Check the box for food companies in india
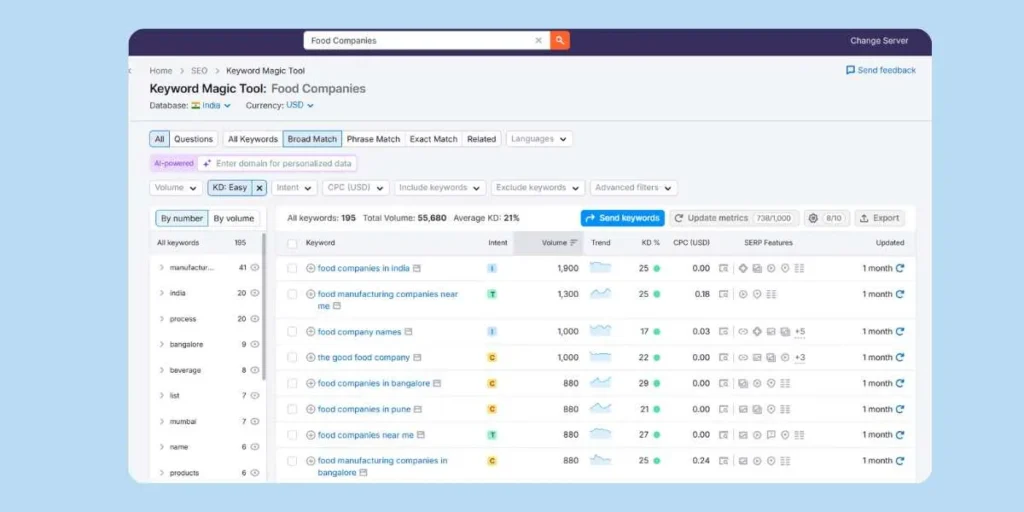The width and height of the screenshot is (1024, 512). tap(292, 268)
